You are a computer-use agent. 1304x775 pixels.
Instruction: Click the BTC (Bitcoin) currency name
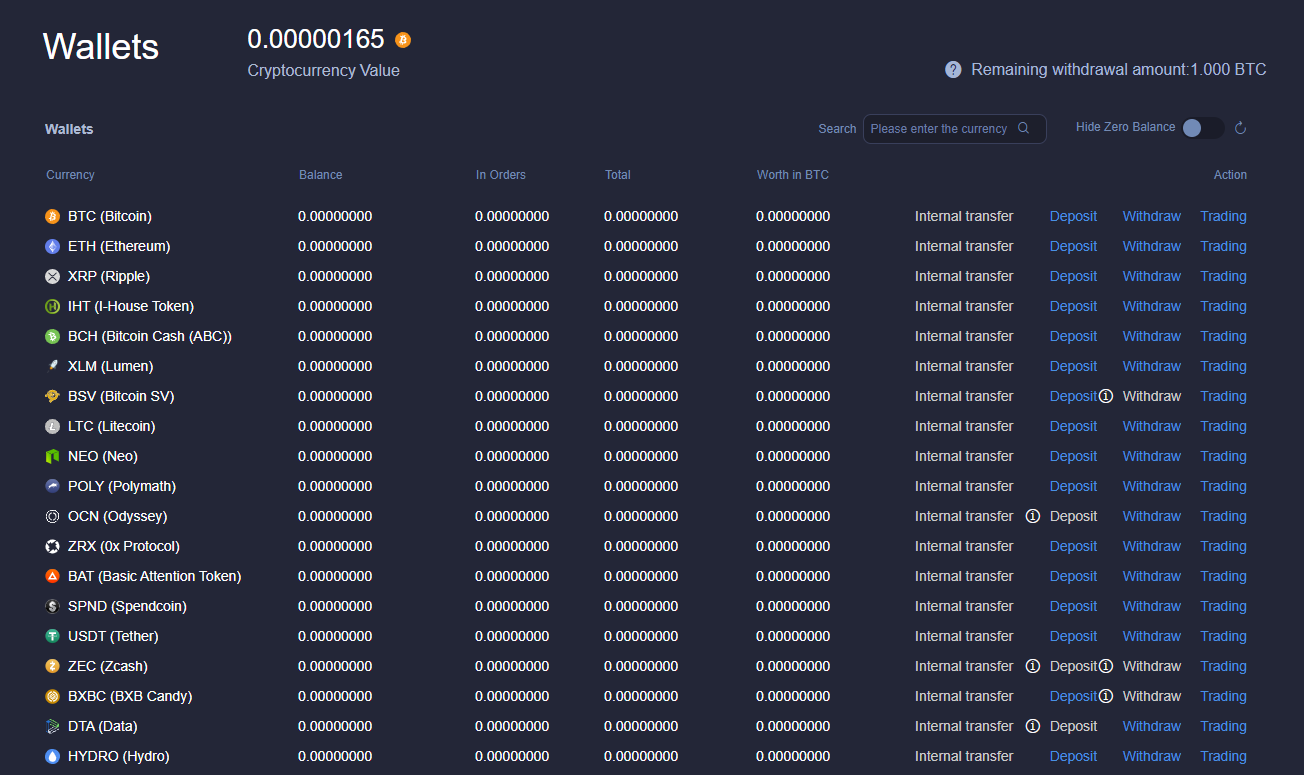coord(110,216)
